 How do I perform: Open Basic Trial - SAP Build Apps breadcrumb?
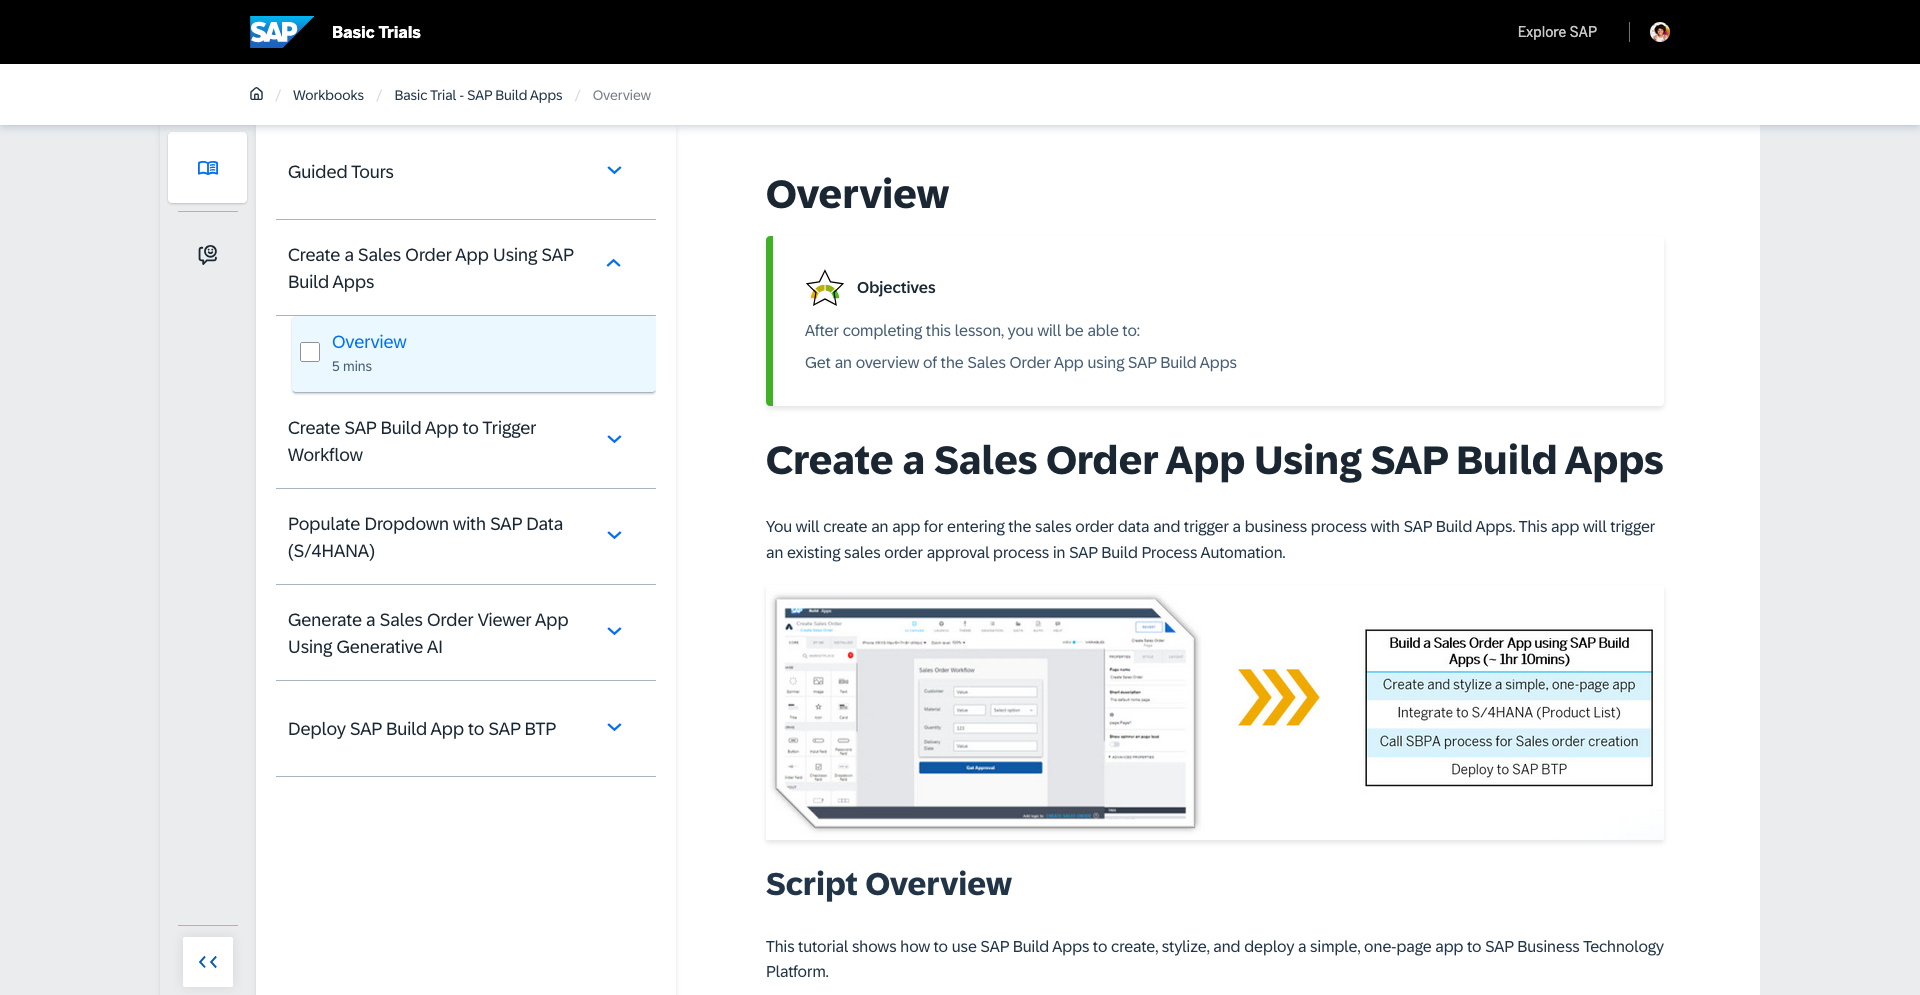[478, 95]
